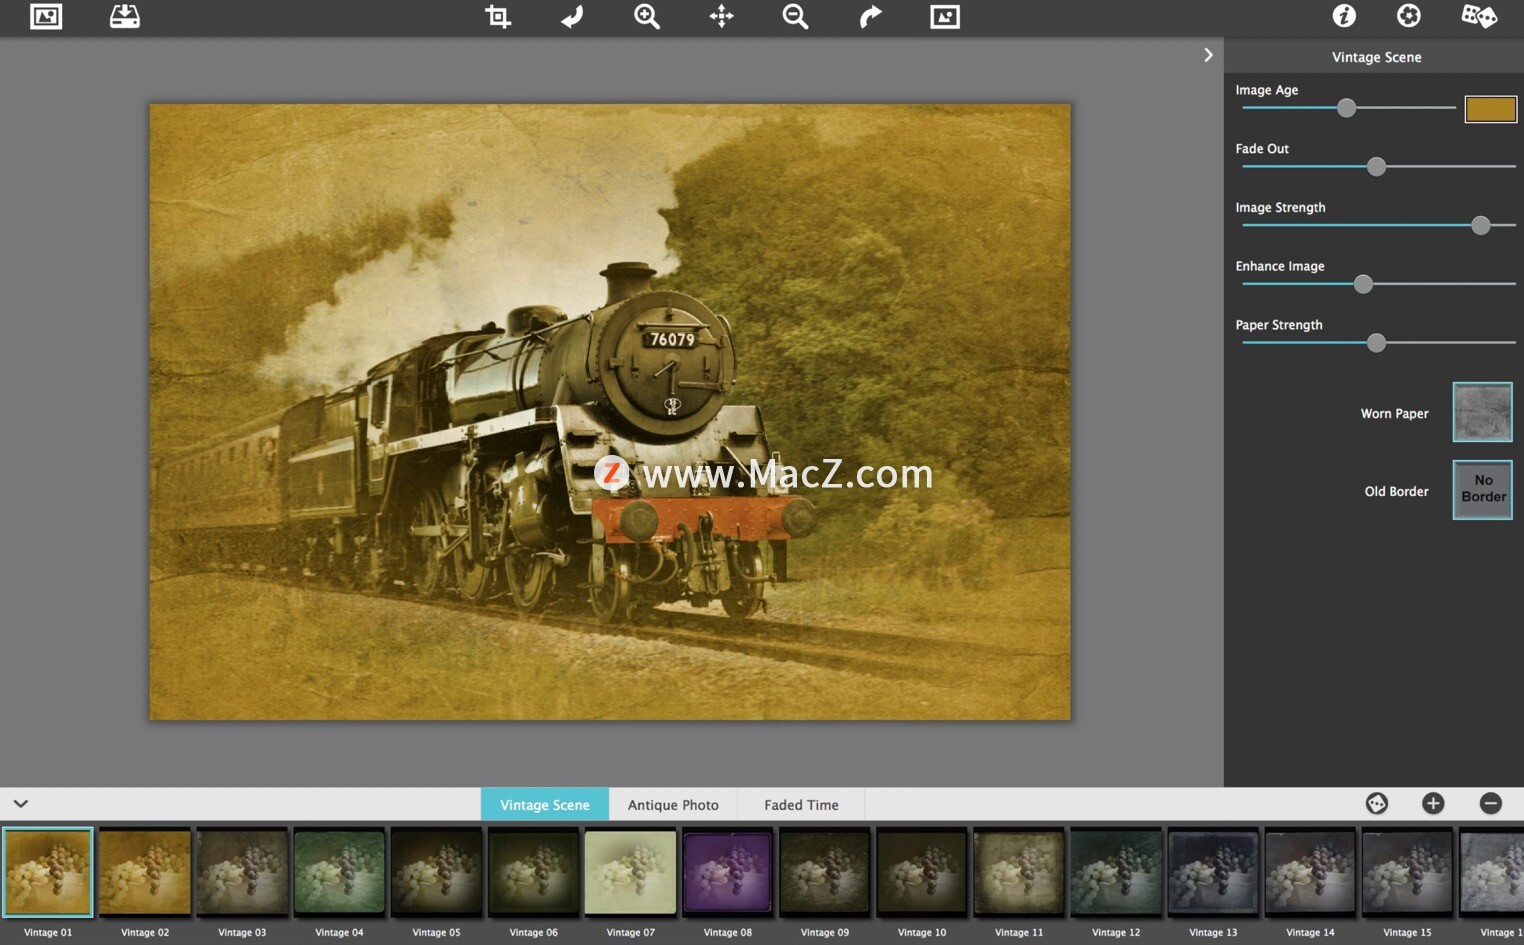Viewport: 1524px width, 945px height.
Task: Click the Worn Paper label
Action: point(1394,413)
